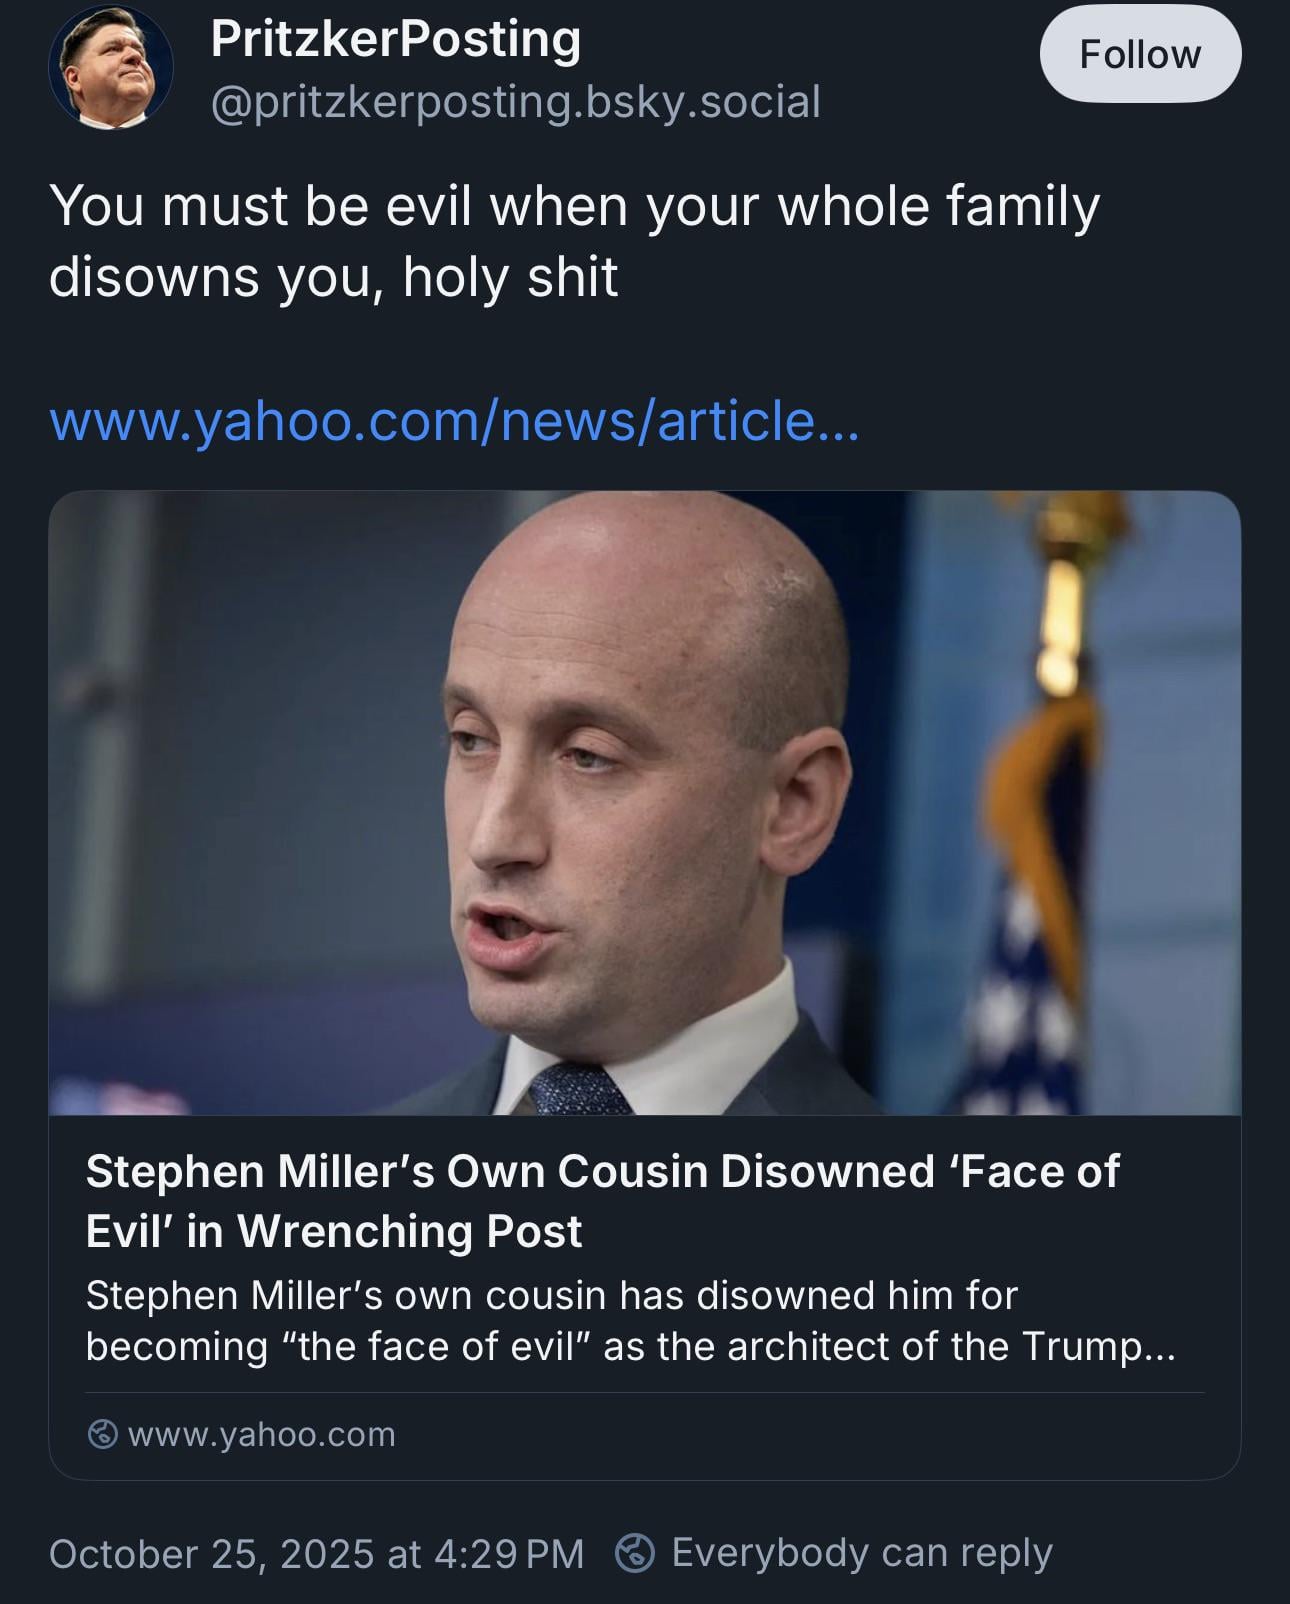This screenshot has width=1290, height=1604.
Task: Click 'disowns you, holy shit' post line
Action: [333, 276]
